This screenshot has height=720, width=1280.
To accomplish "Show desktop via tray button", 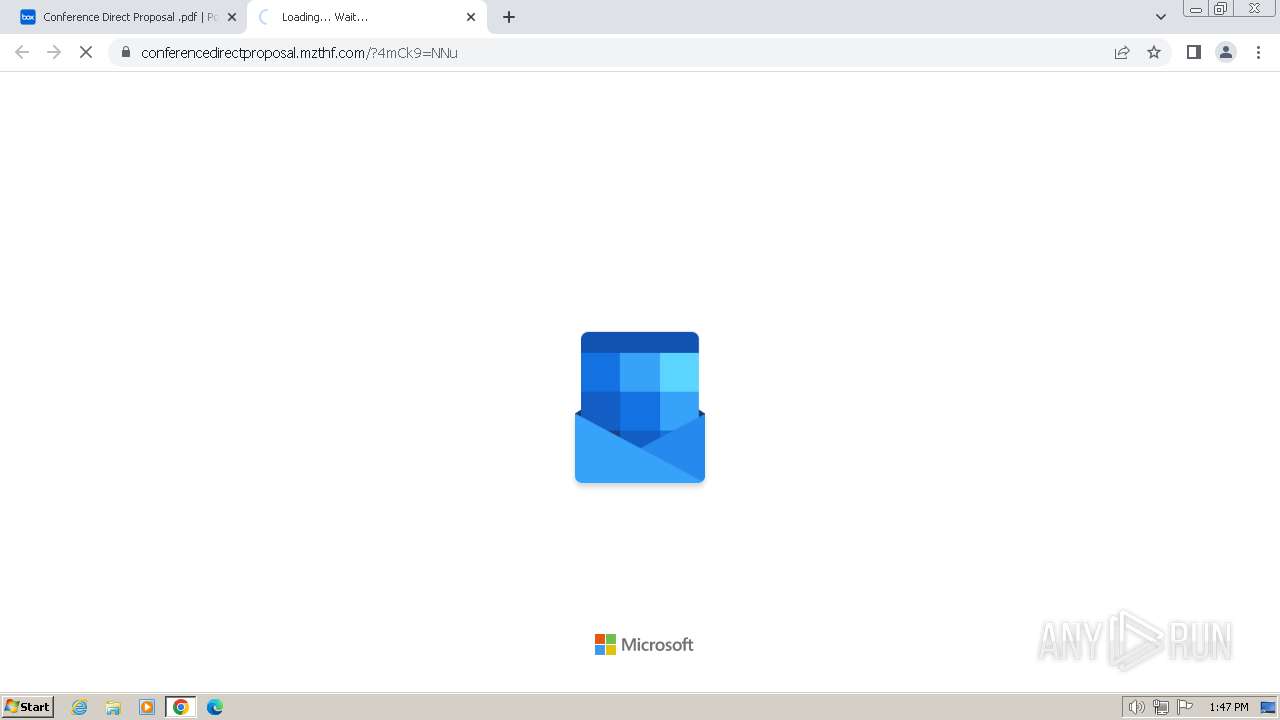I will [1268, 707].
